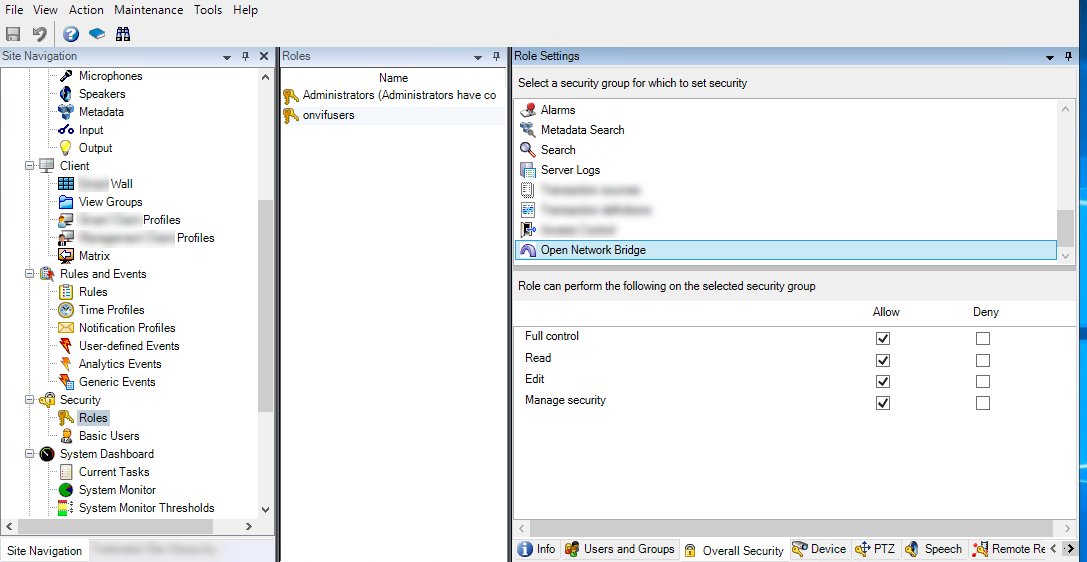Toggle Deny checkbox for Manage security
The image size is (1087, 562).
pyautogui.click(x=983, y=403)
